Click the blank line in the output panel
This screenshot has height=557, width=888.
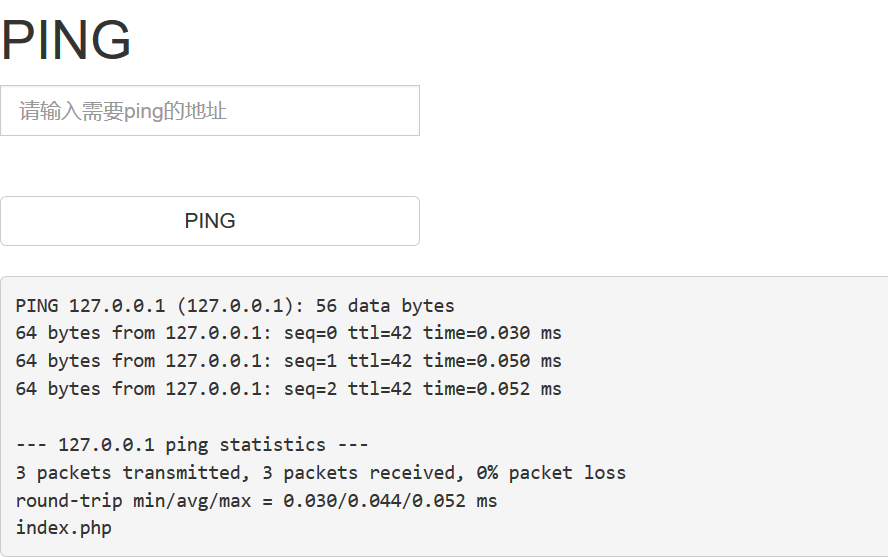(x=300, y=417)
